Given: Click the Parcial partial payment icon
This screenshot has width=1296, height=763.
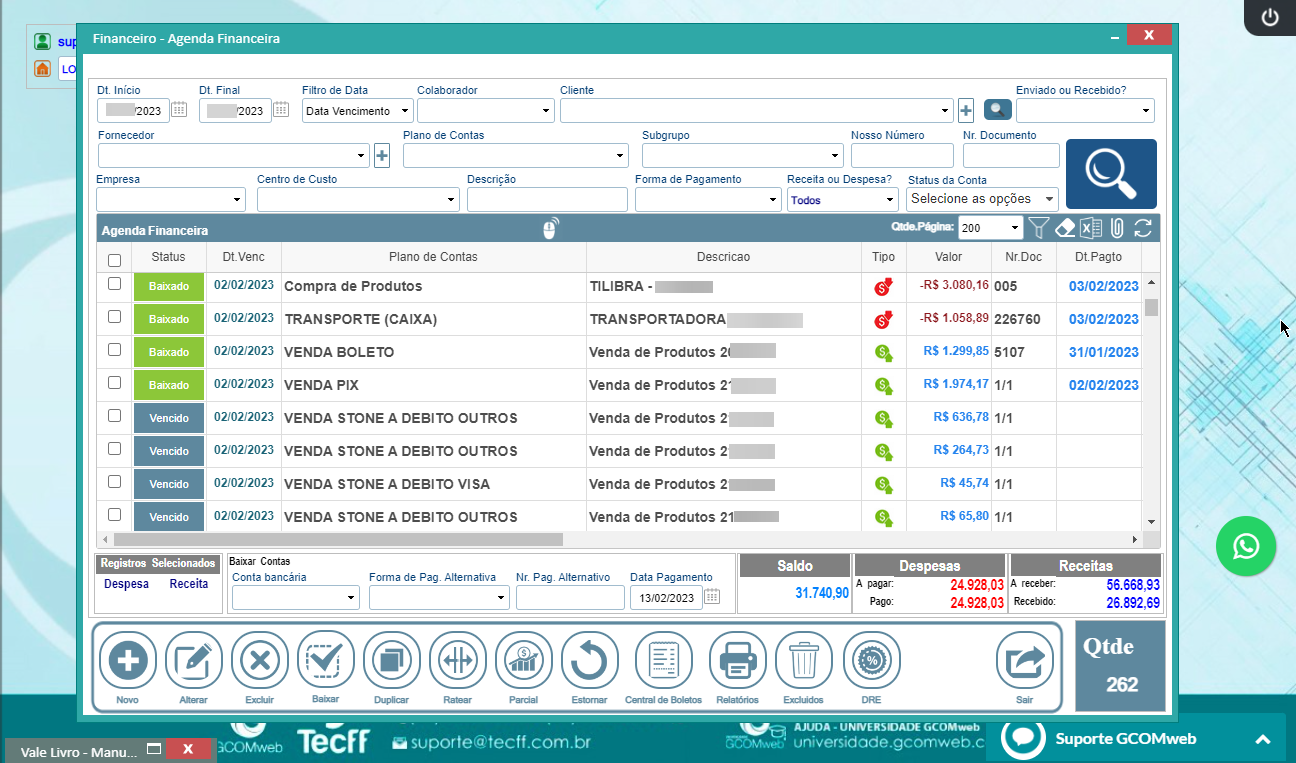Looking at the screenshot, I should 523,660.
